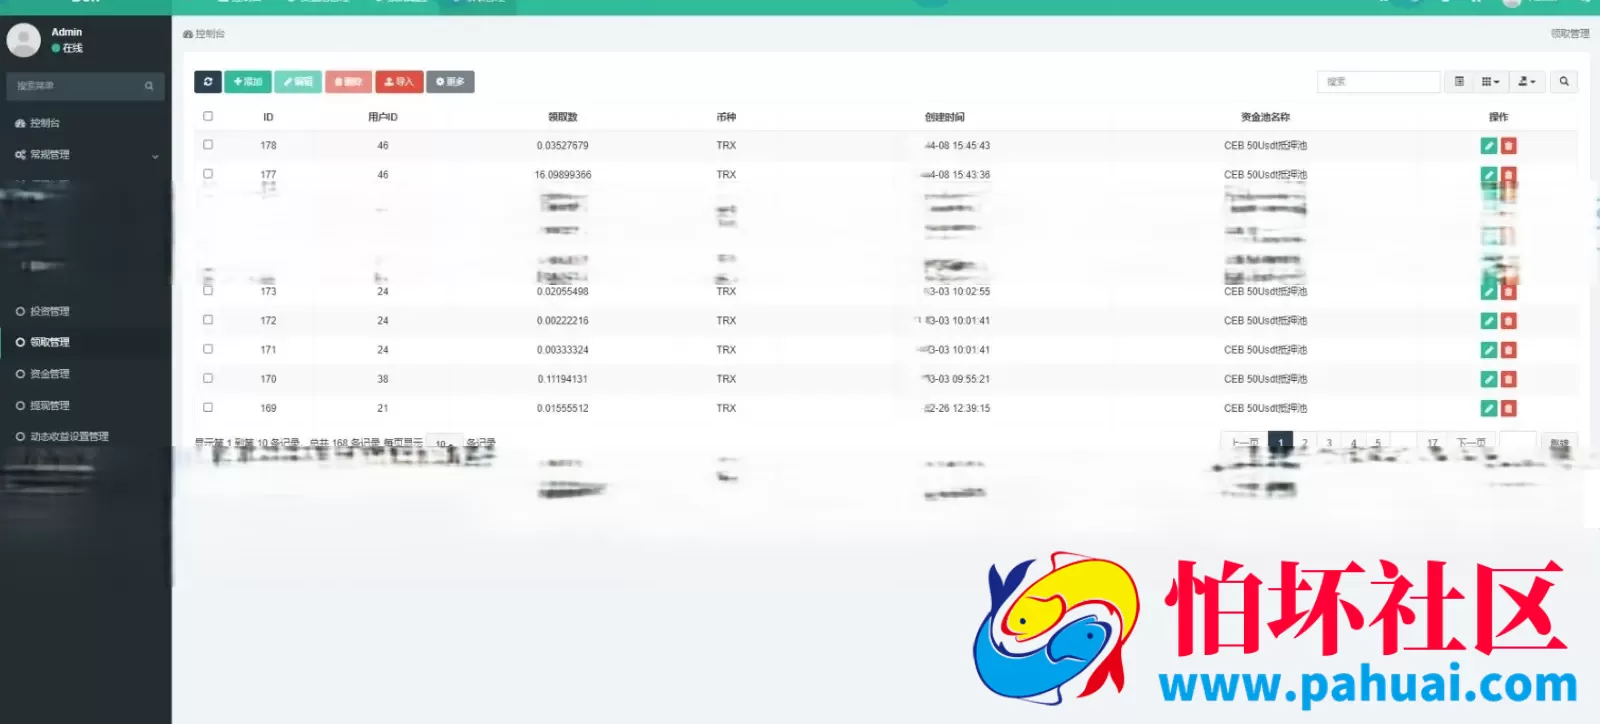Viewport: 1600px width, 724px height.
Task: Click the 控制台 breadcrumb link
Action: point(204,34)
